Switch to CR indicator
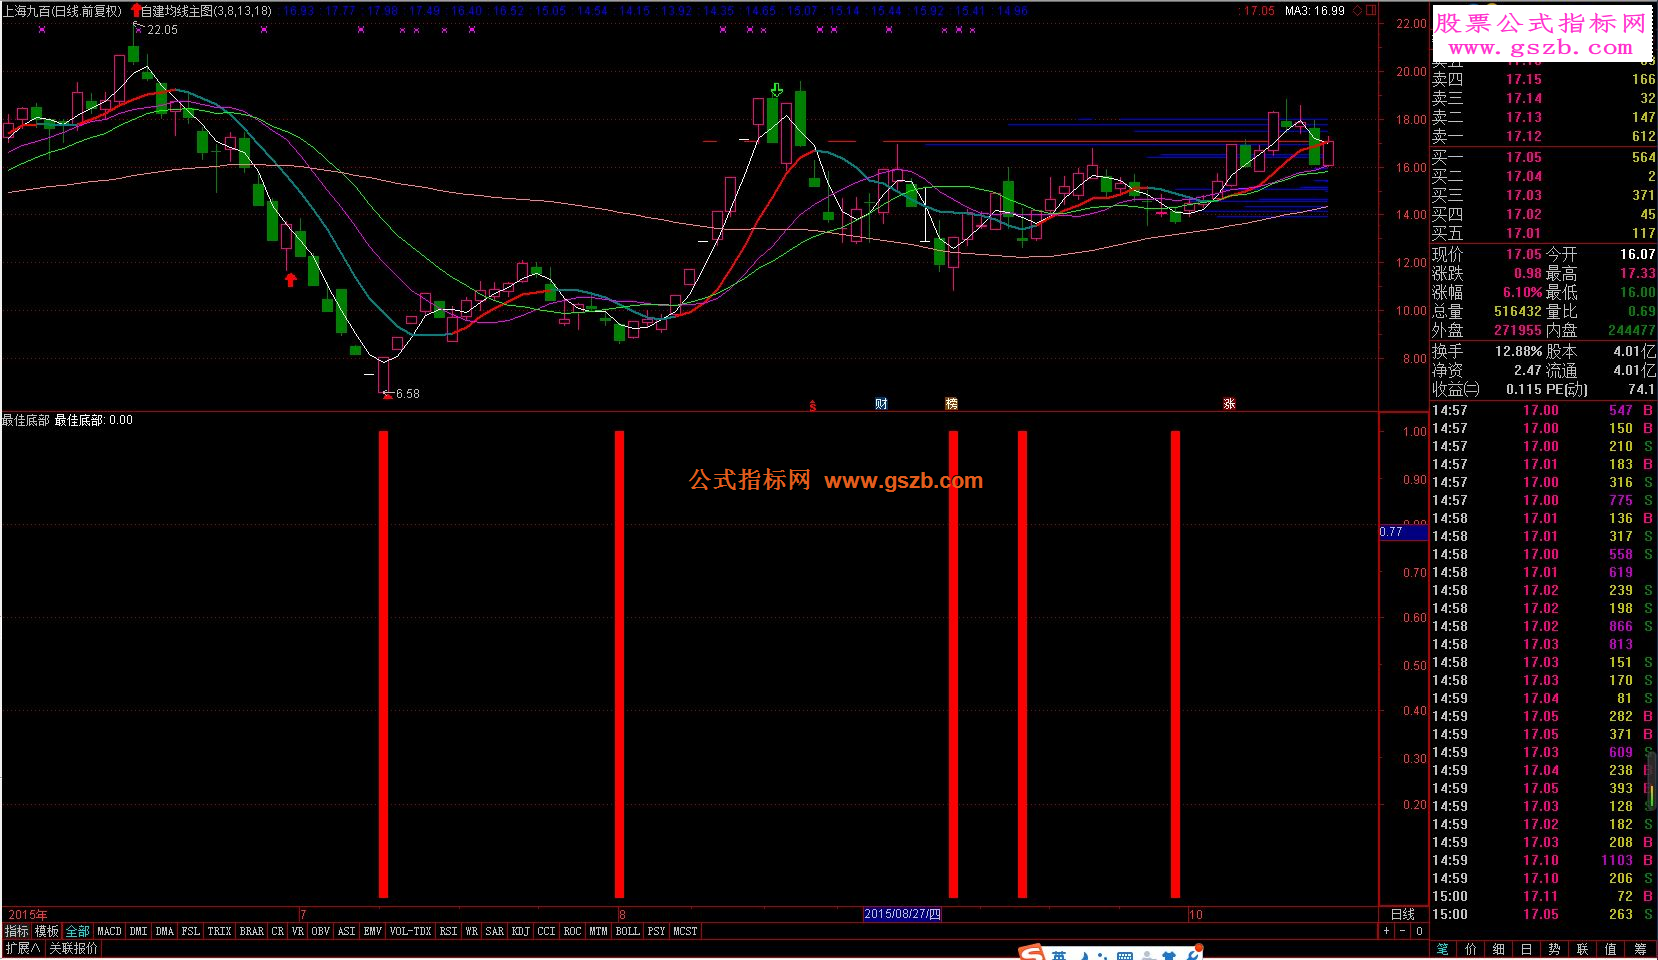This screenshot has height=960, width=1658. tap(278, 931)
